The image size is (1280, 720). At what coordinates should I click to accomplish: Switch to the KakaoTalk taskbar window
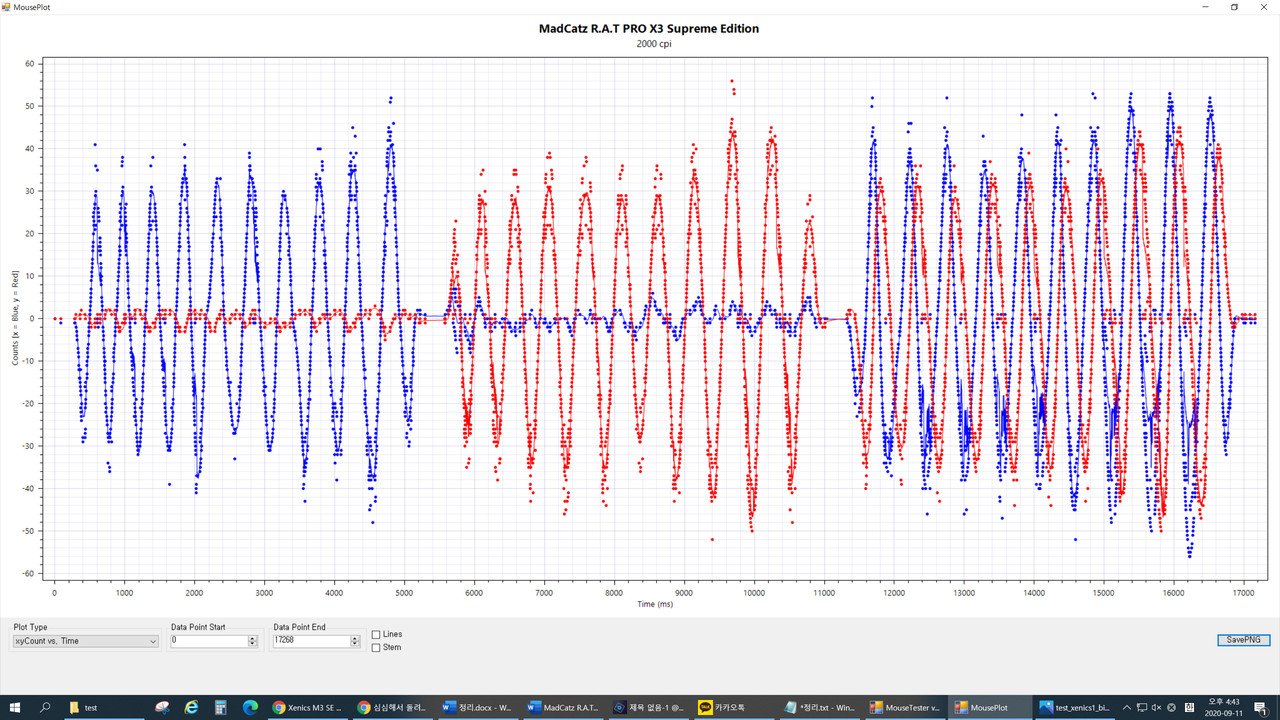(735, 707)
